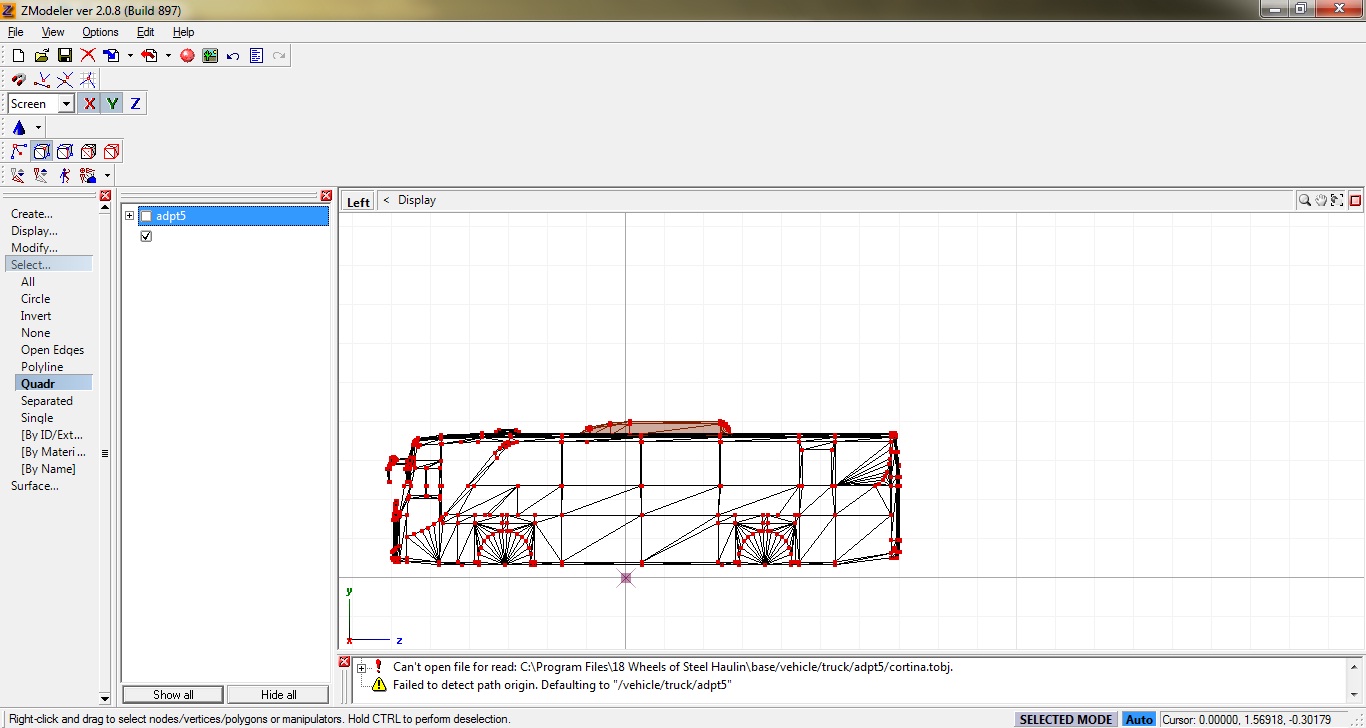Image resolution: width=1366 pixels, height=728 pixels.
Task: Select the magnet snapping tool icon
Action: click(x=18, y=79)
